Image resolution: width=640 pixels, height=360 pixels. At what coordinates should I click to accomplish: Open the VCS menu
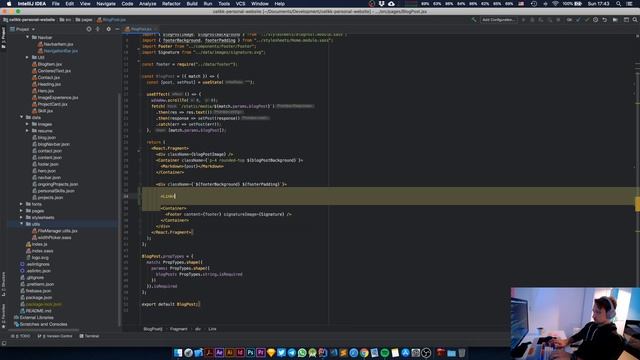pos(240,4)
